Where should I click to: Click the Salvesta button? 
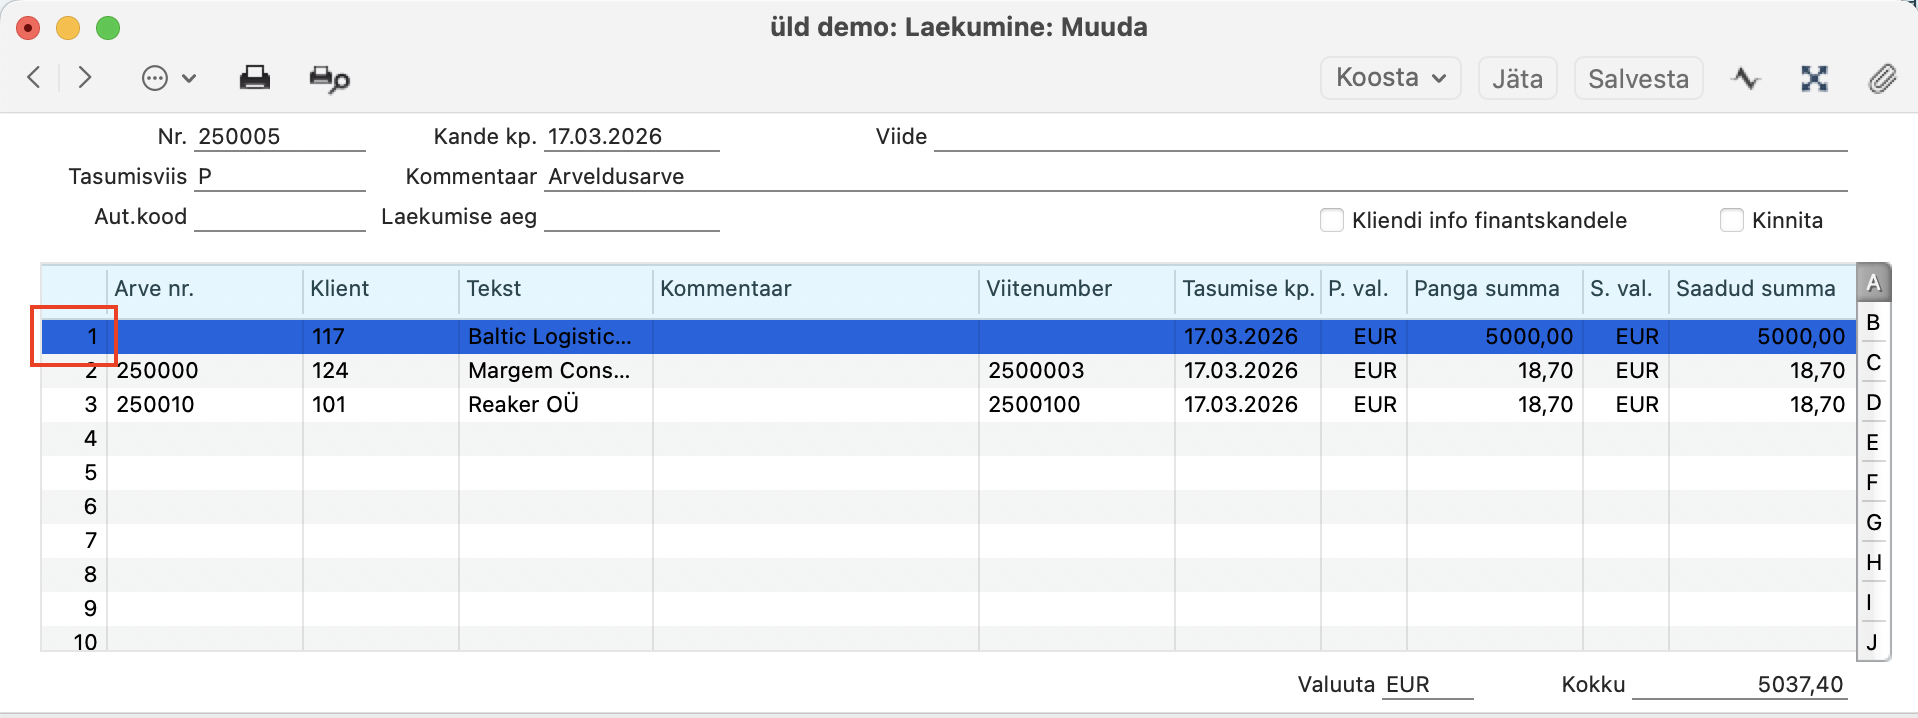(1637, 78)
